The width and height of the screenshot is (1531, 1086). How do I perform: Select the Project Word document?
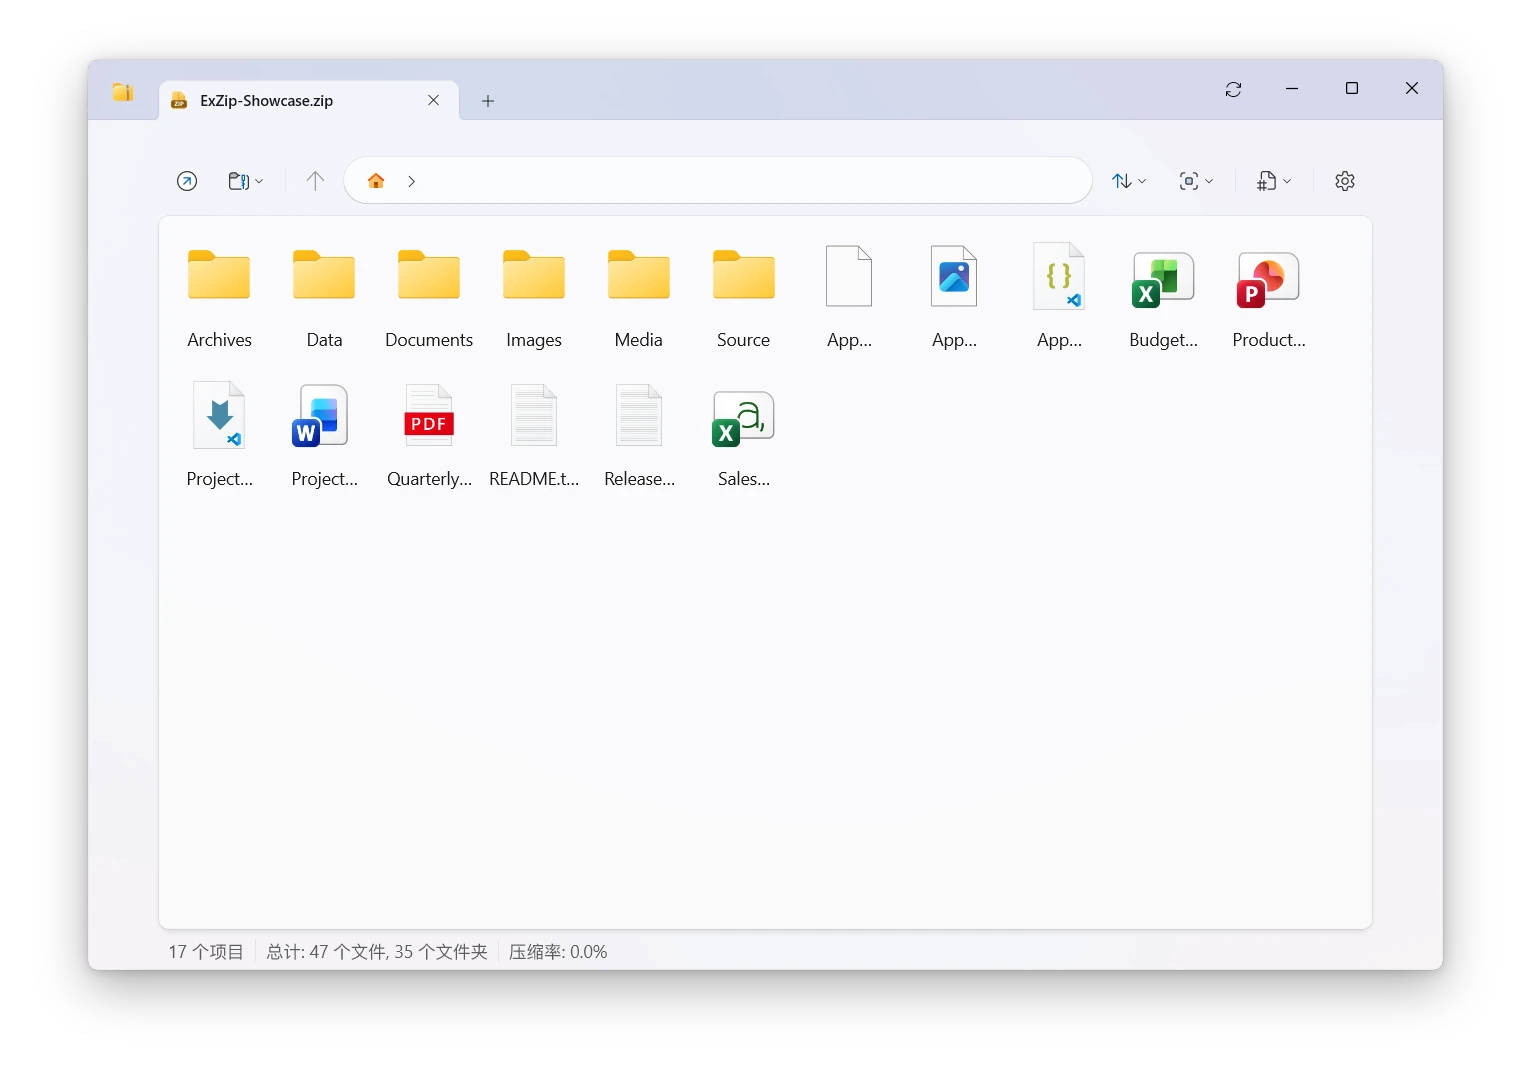[x=324, y=435]
